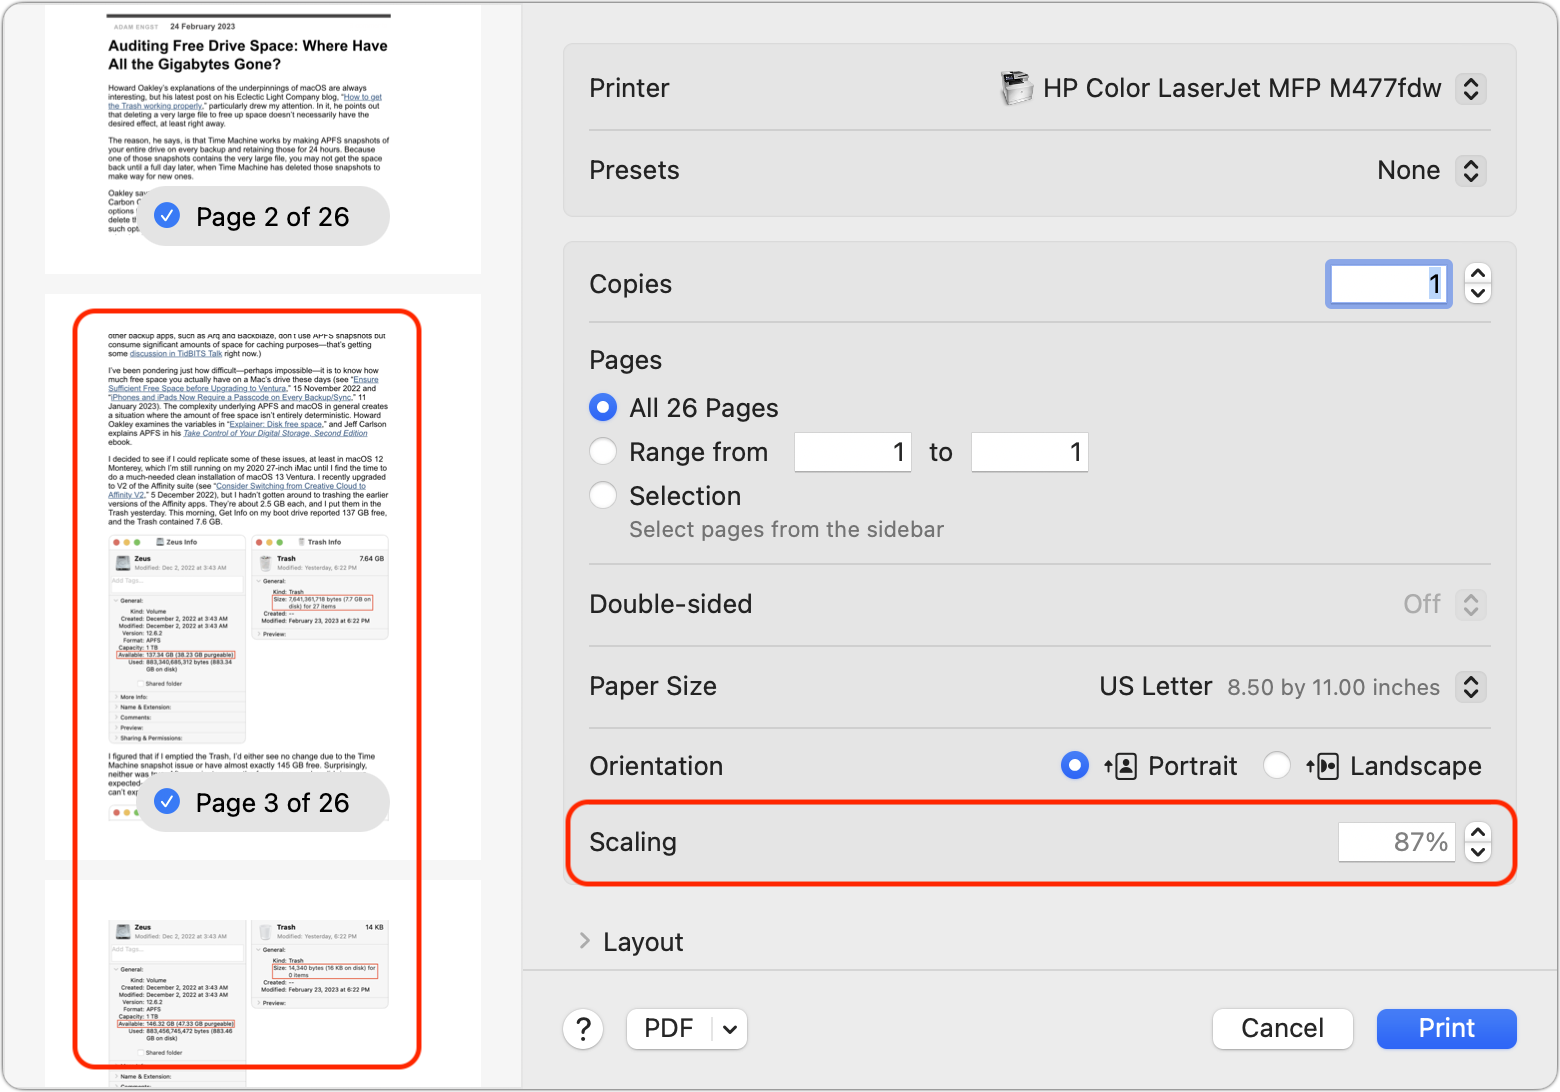Open the PDF options dropdown arrow

tap(730, 1029)
